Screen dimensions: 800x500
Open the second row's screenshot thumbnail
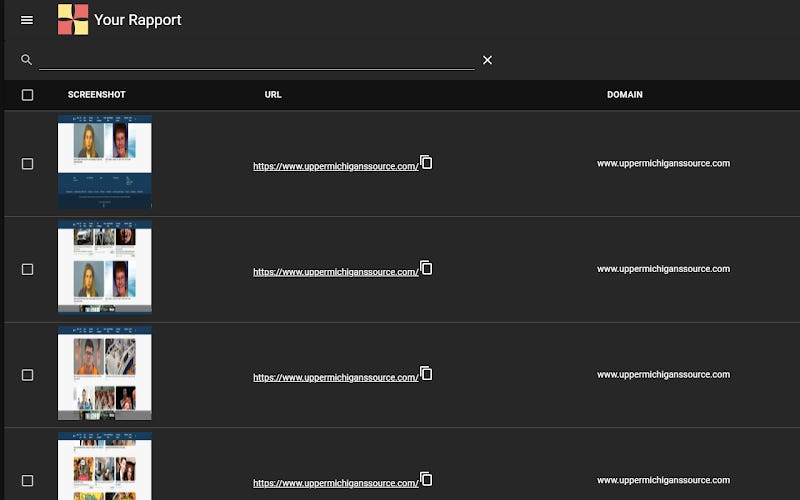coord(105,267)
